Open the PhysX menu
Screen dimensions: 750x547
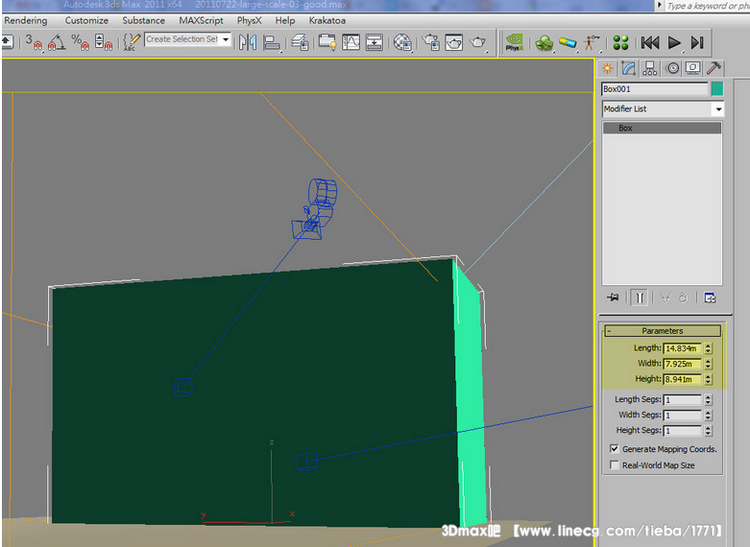pyautogui.click(x=249, y=21)
